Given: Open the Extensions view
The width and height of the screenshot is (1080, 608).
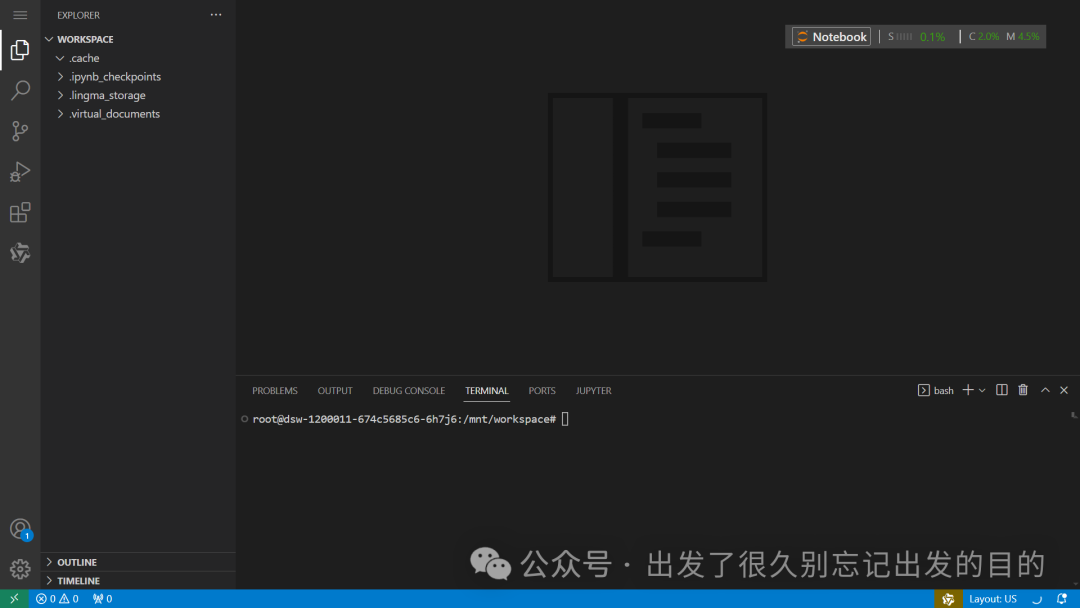Looking at the screenshot, I should [20, 212].
